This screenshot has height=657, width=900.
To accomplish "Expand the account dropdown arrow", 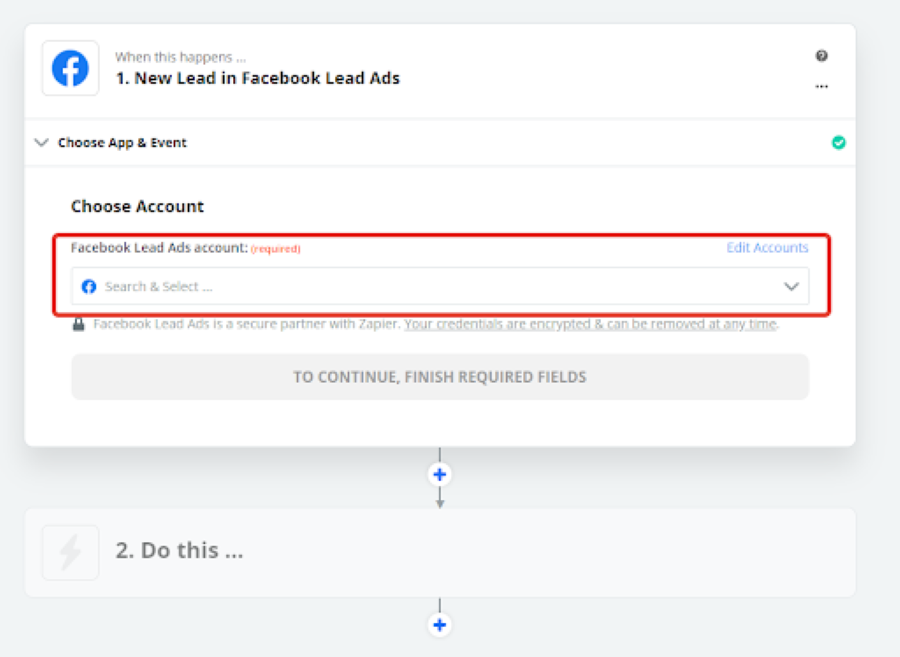I will (x=791, y=286).
